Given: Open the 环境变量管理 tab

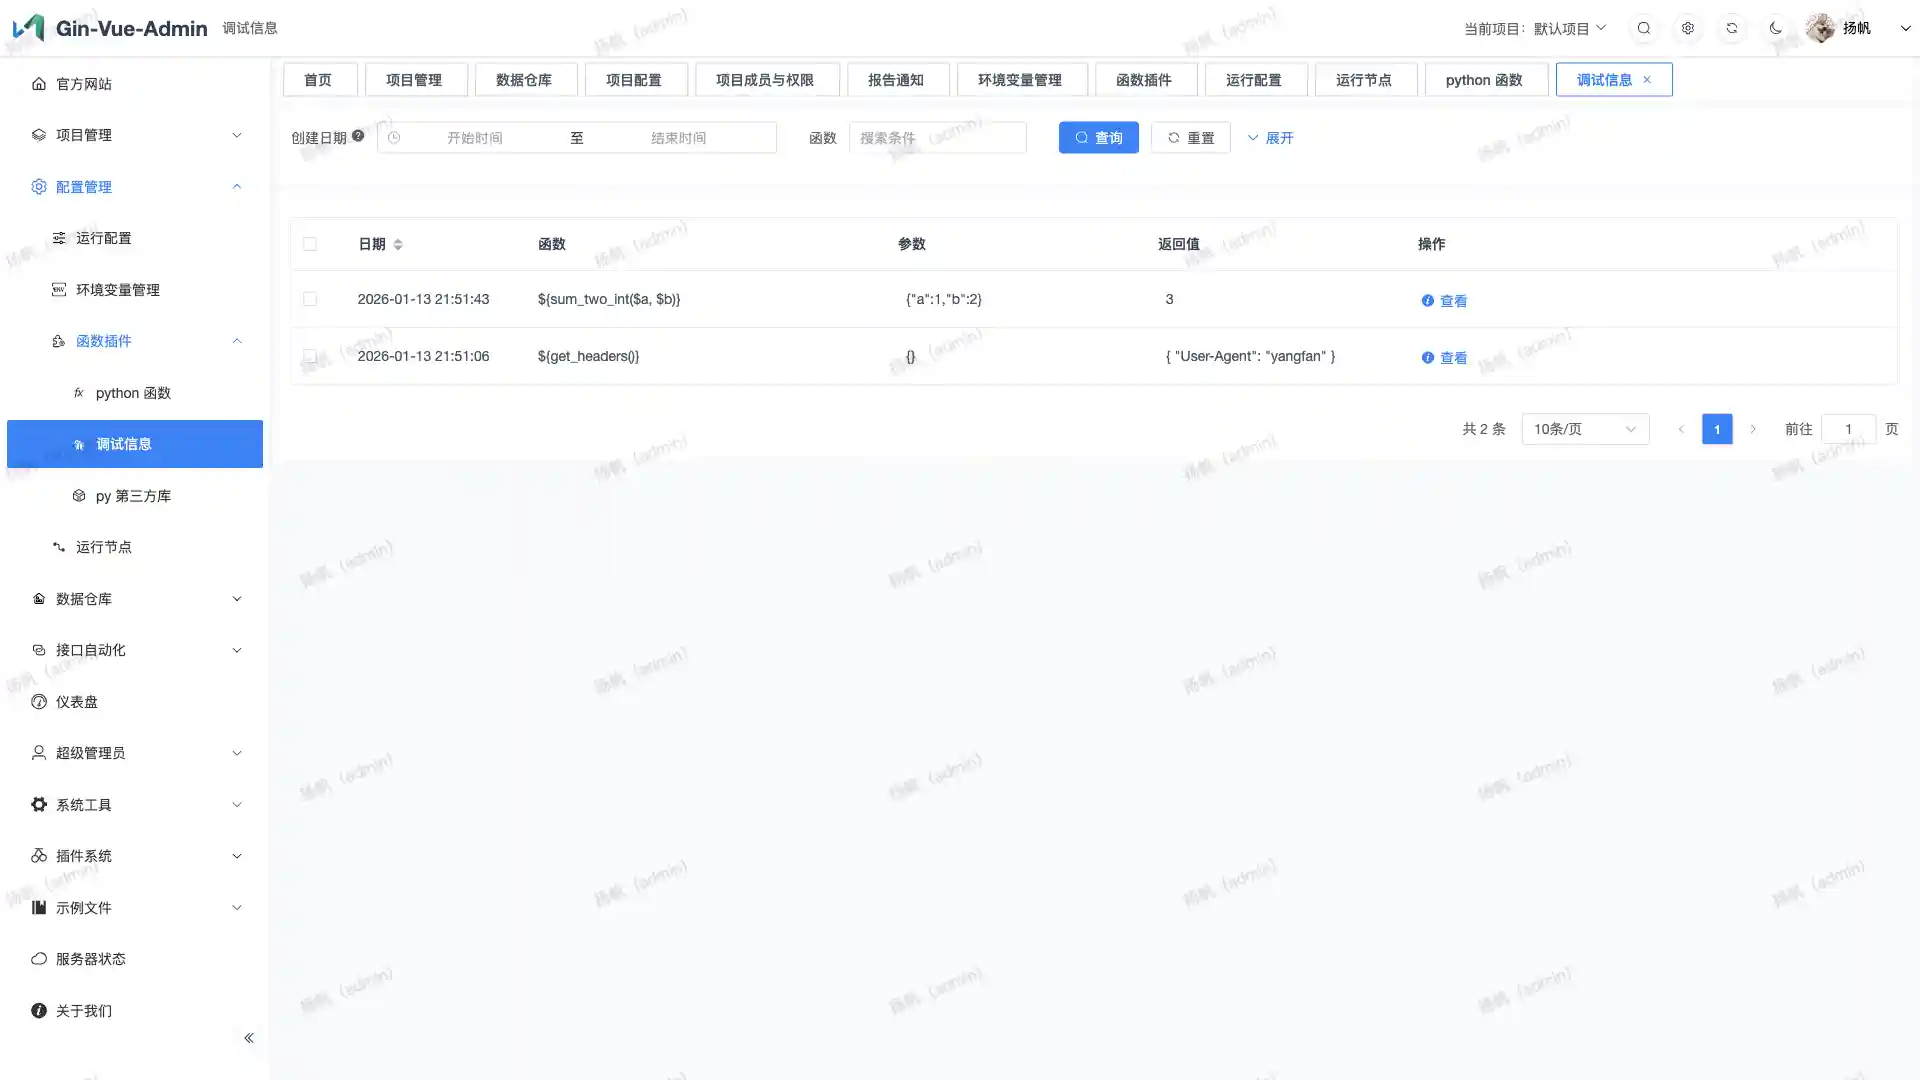Looking at the screenshot, I should click(x=1019, y=80).
